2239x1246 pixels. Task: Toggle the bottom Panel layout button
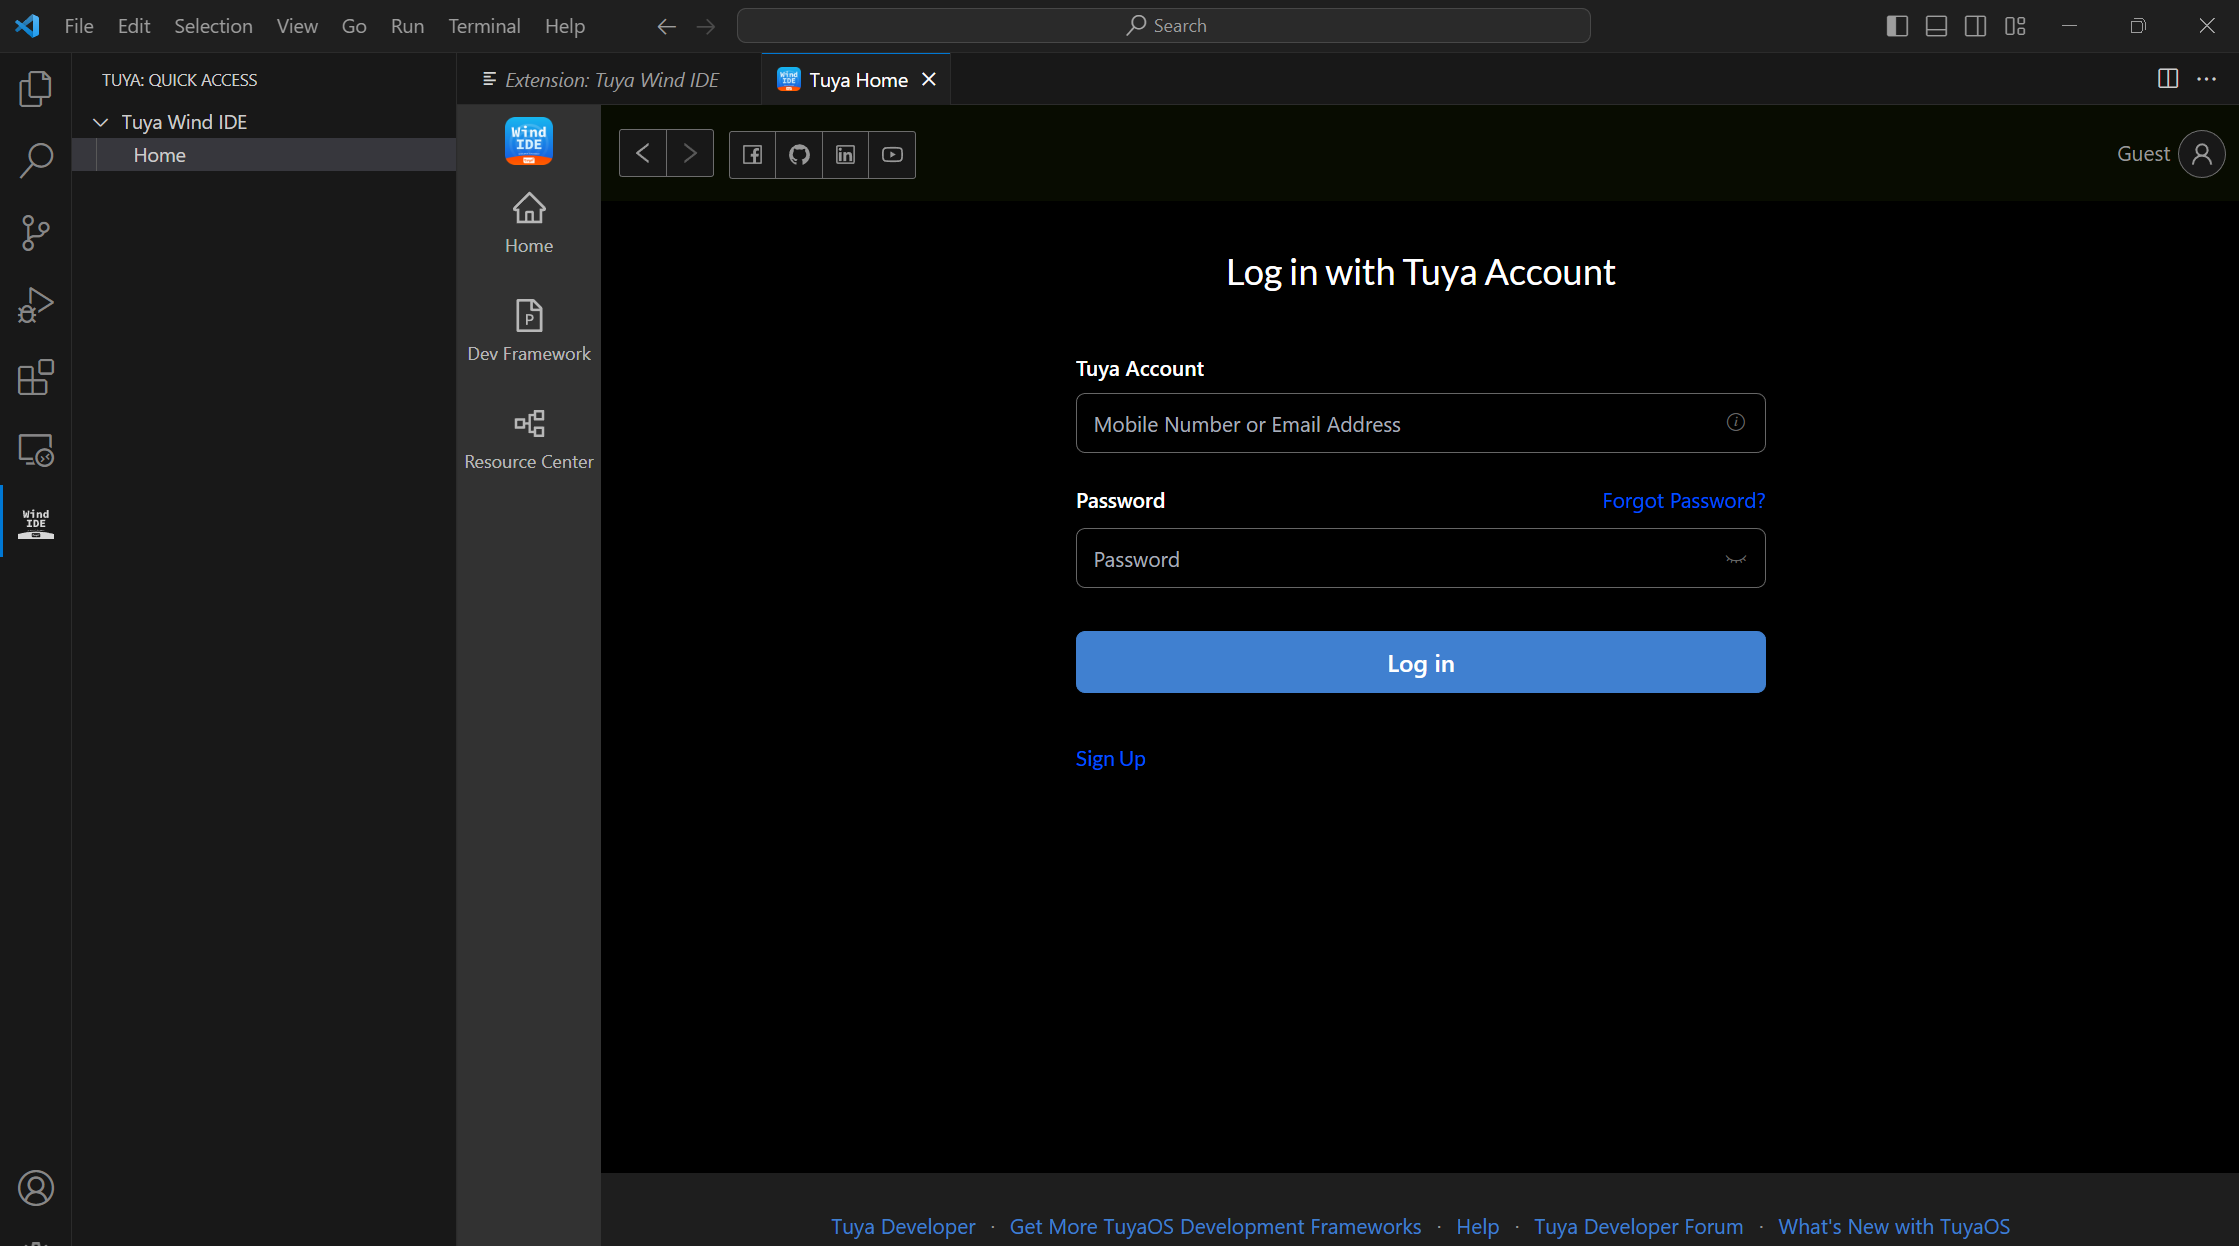1936,26
